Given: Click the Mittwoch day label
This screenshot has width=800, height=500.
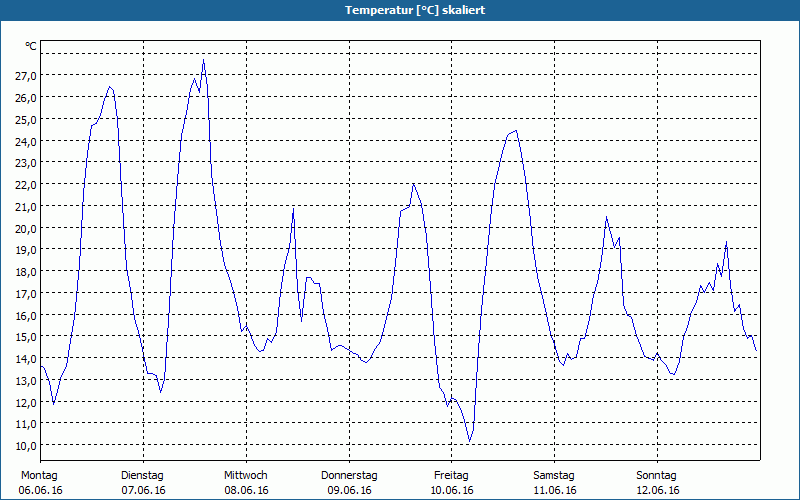Looking at the screenshot, I should coord(245,476).
